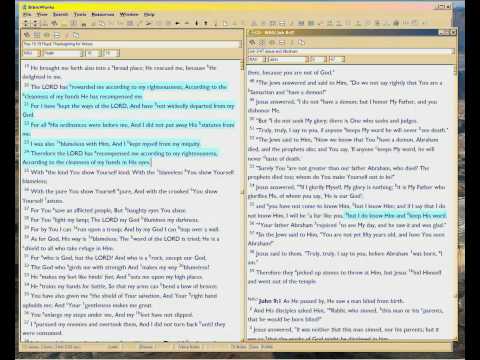Open the Tools menu
Viewport: 480px width, 360px height.
coord(80,14)
